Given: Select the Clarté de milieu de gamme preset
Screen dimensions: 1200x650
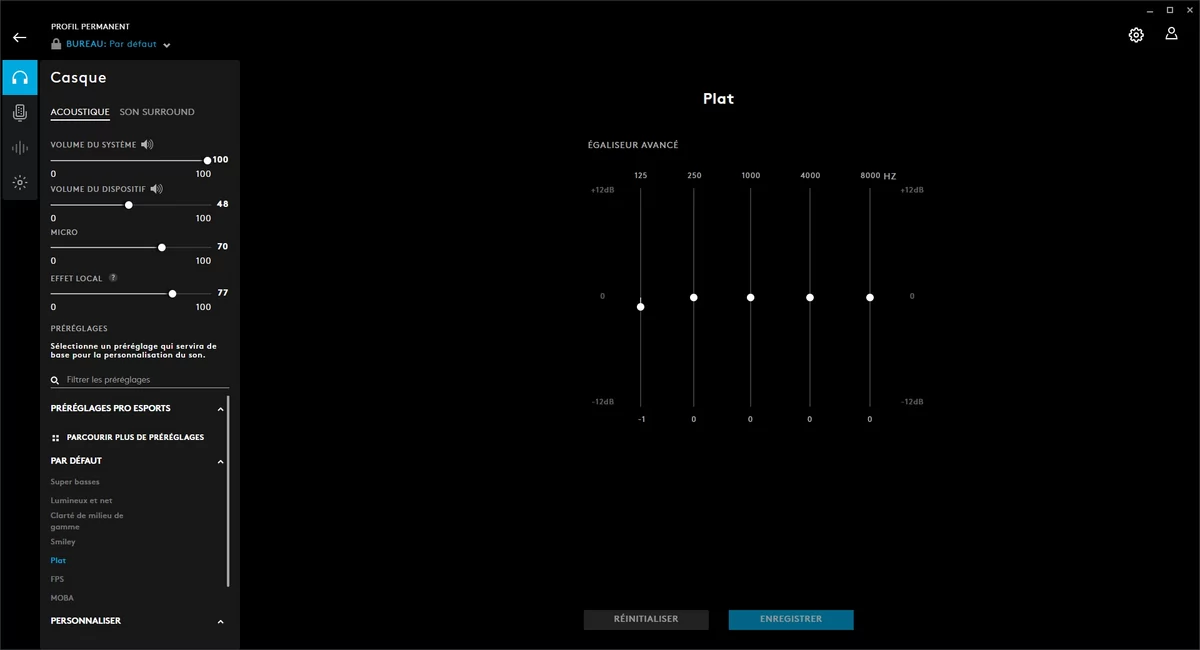Looking at the screenshot, I should point(87,521).
